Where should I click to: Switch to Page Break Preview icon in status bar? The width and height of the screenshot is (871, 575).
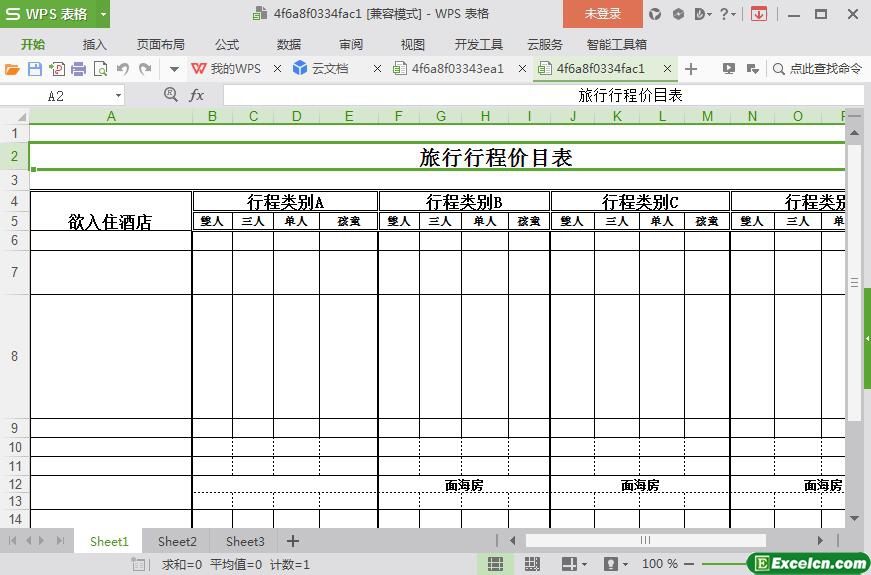[x=532, y=564]
